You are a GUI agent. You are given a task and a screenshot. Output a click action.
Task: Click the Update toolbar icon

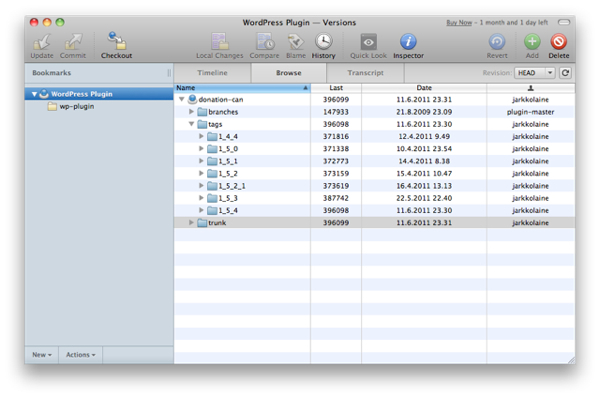[42, 42]
